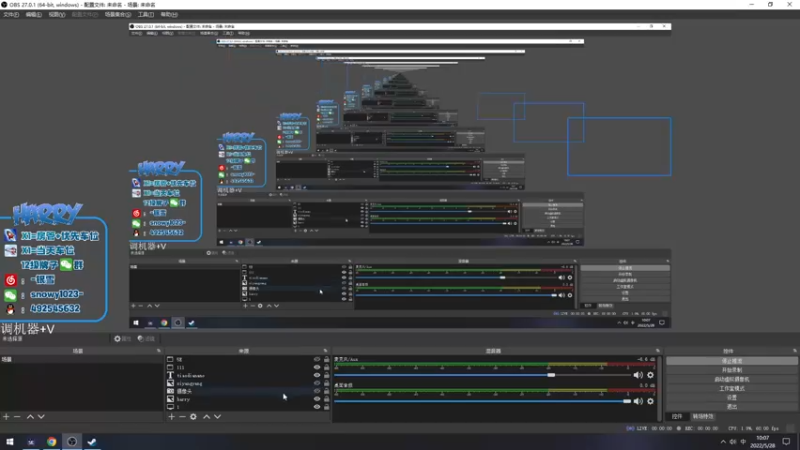Pop out the sources dock panel

click(326, 351)
